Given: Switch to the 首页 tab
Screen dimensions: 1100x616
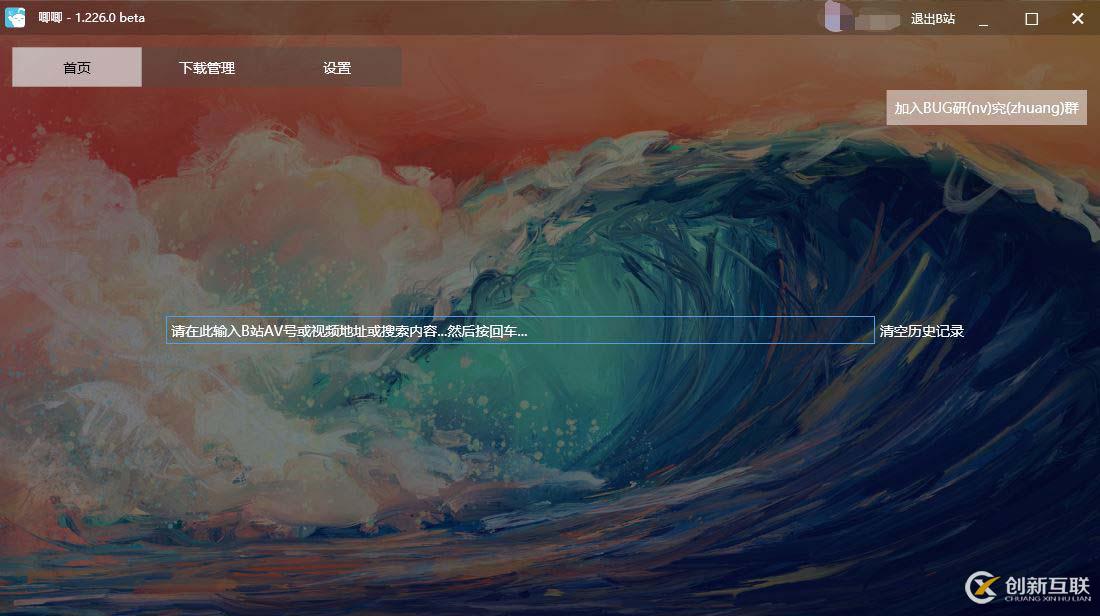Looking at the screenshot, I should [77, 68].
